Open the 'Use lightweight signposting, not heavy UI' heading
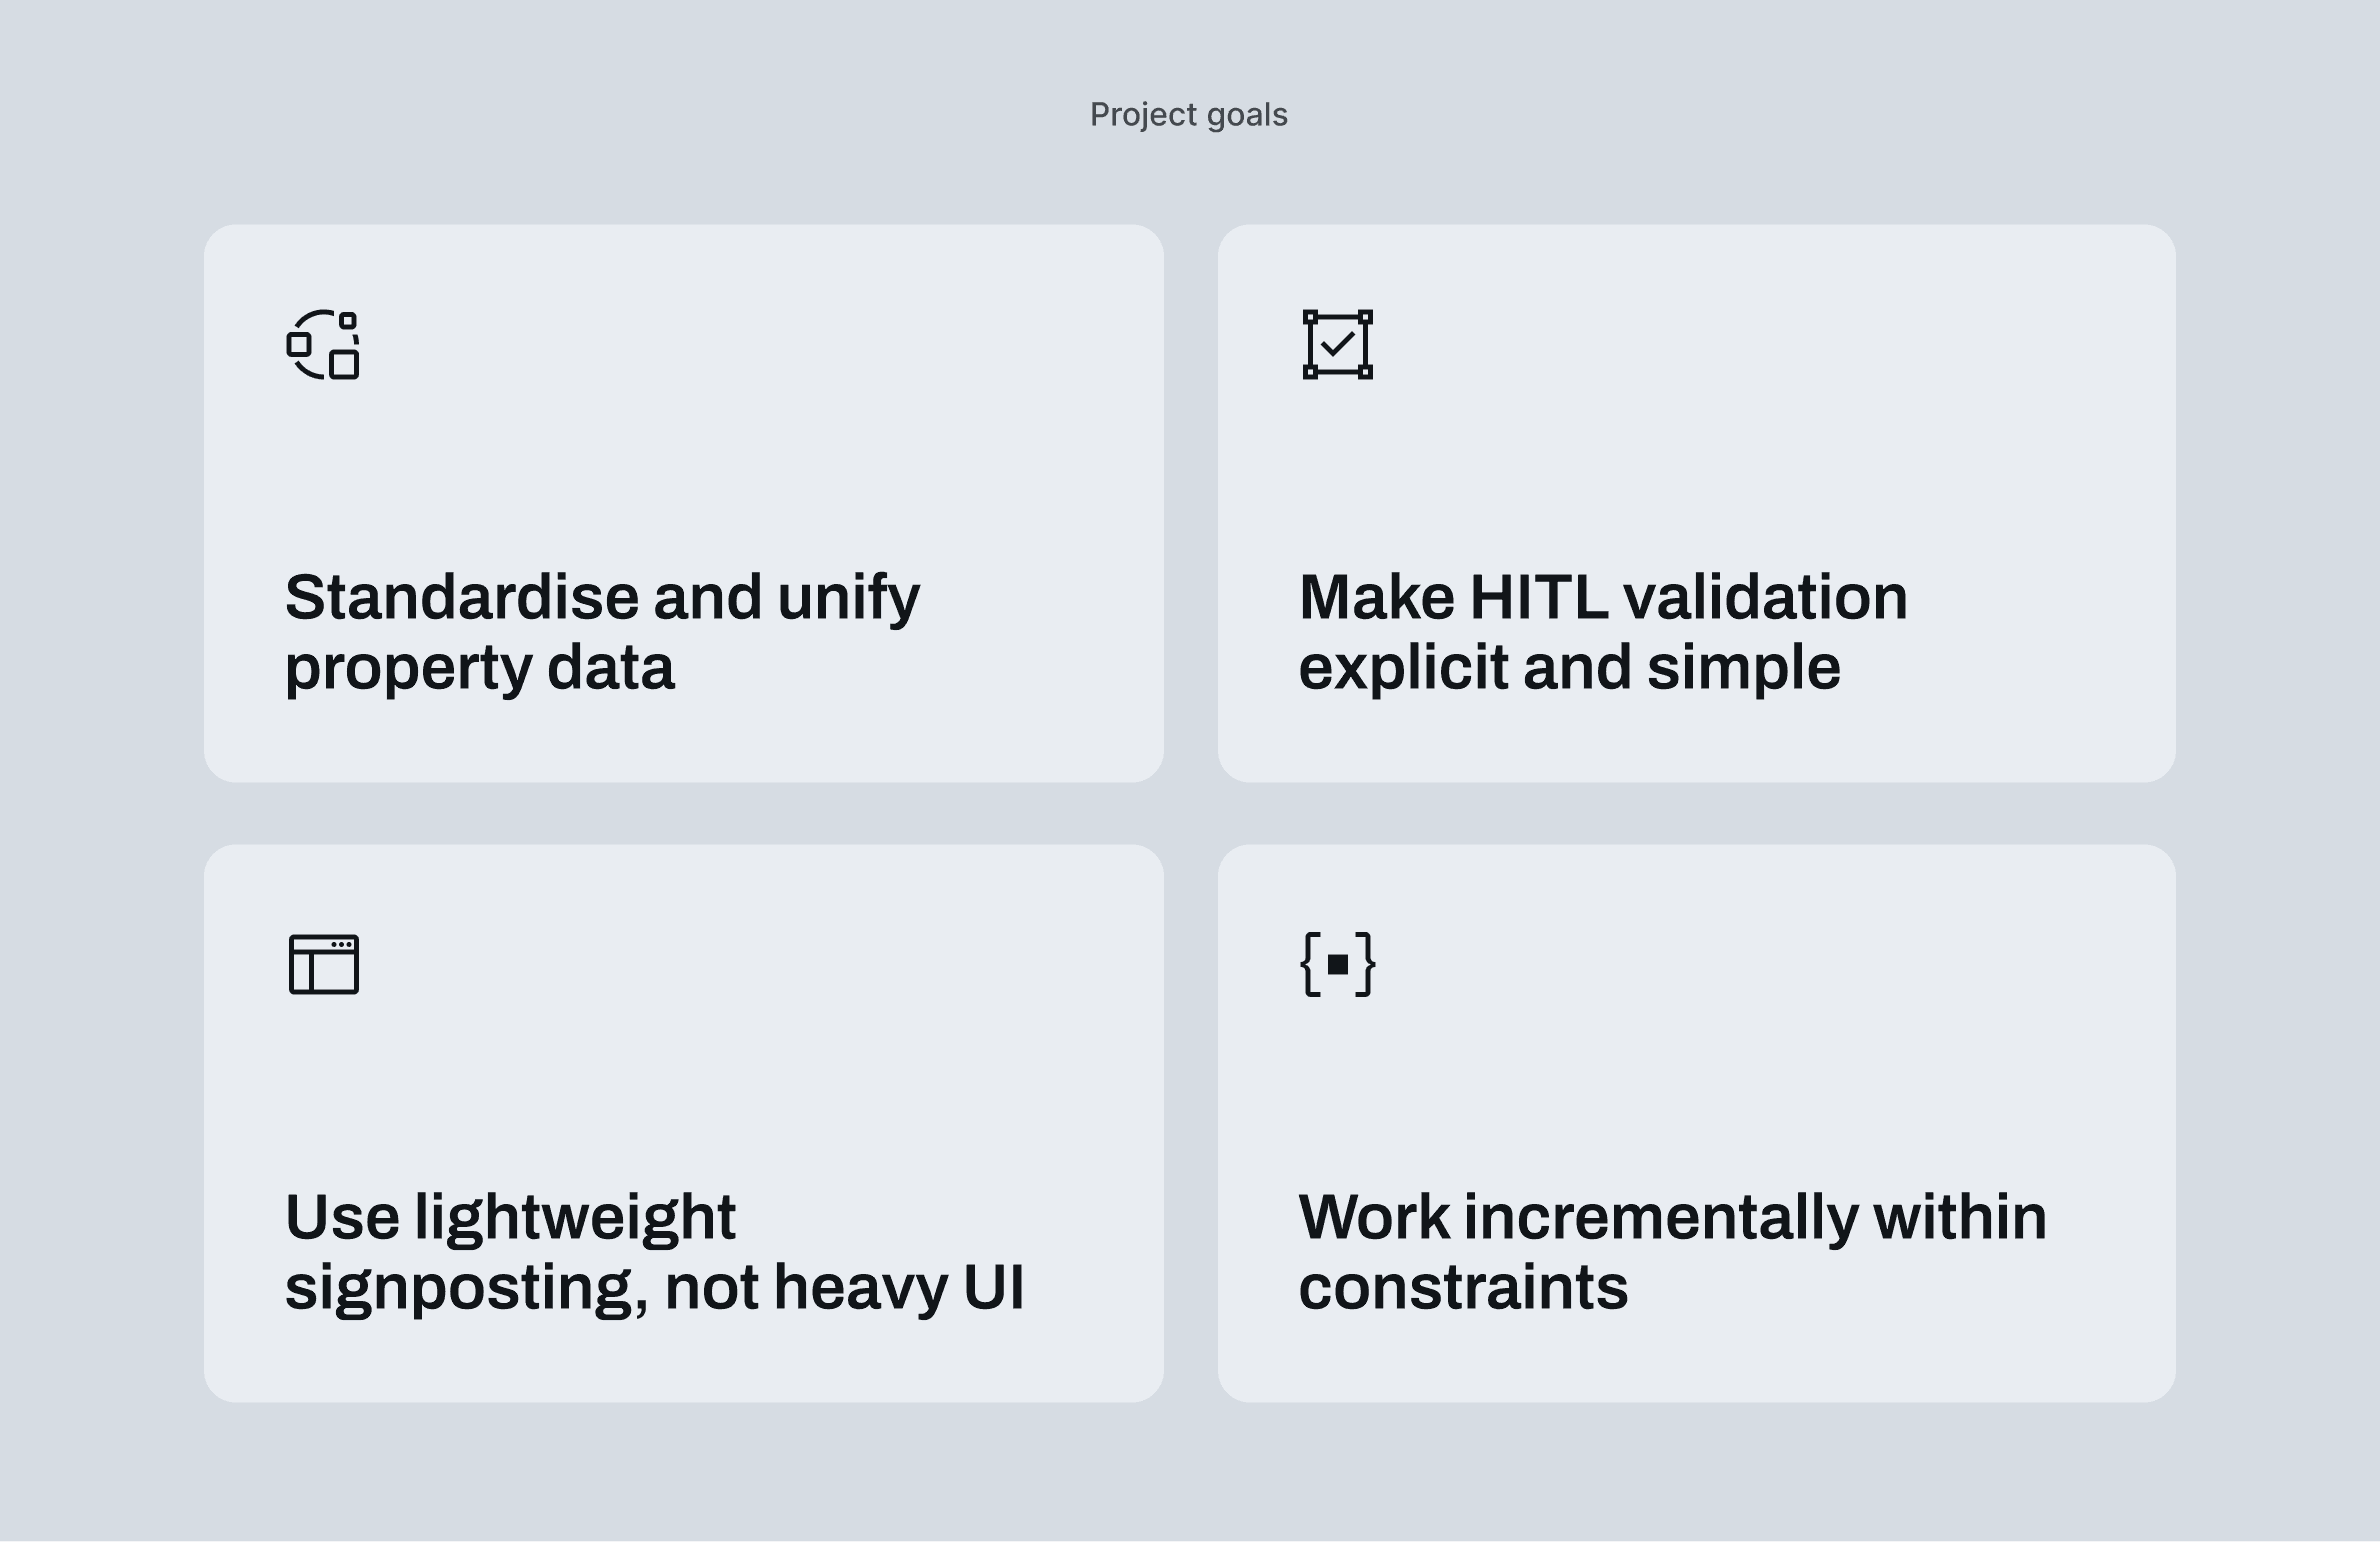2380x1542 pixels. [x=654, y=1252]
